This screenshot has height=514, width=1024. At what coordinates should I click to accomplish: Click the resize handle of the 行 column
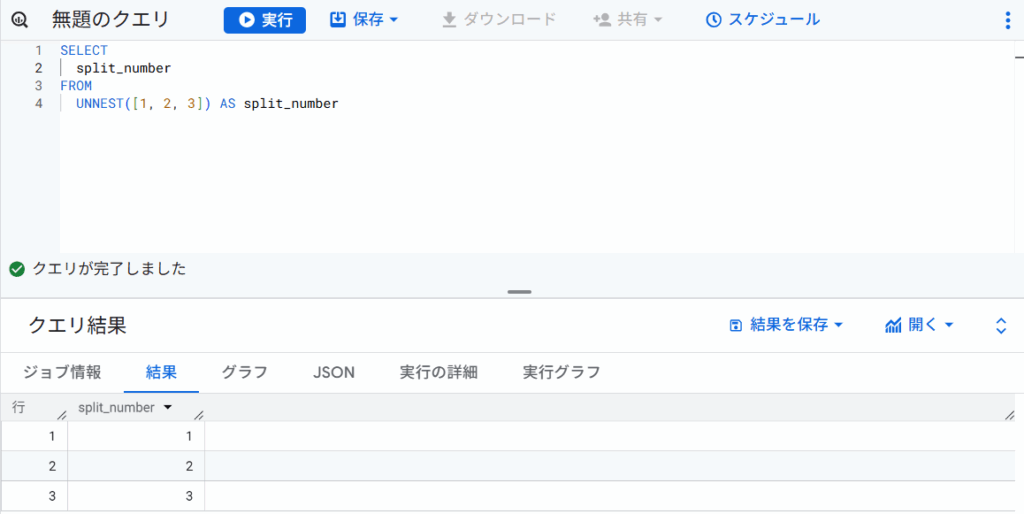[x=61, y=414]
